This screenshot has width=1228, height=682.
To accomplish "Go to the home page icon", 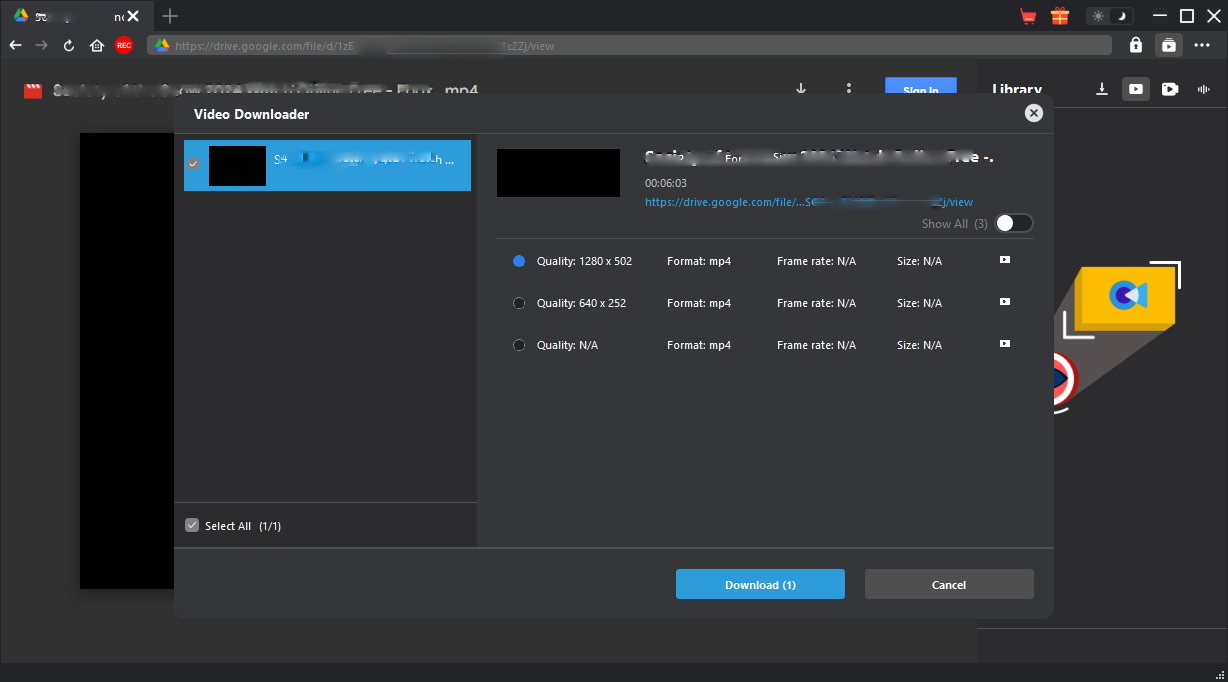I will [97, 45].
